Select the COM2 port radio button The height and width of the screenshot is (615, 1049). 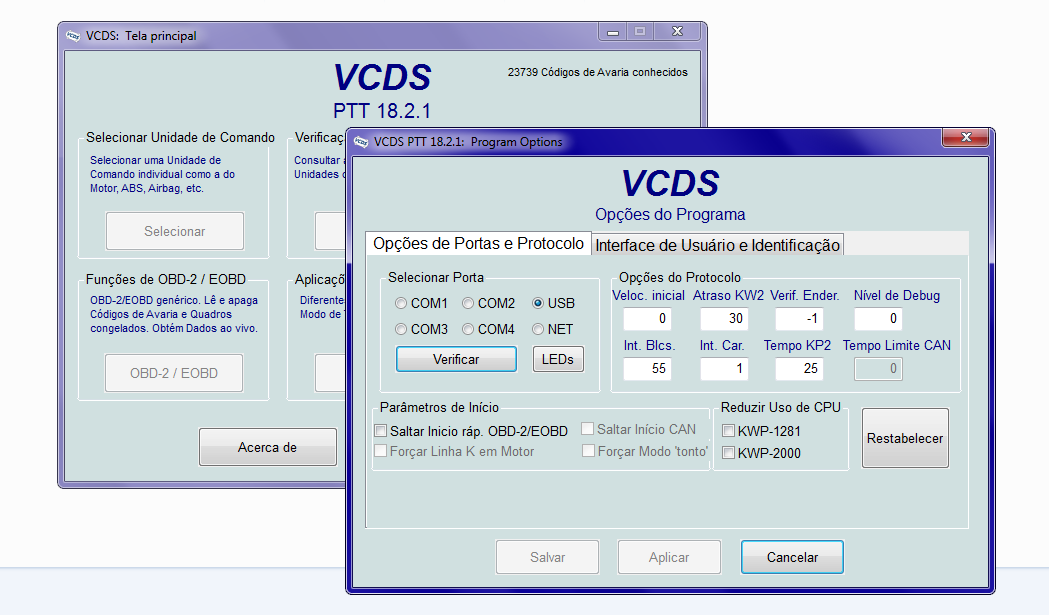point(468,303)
